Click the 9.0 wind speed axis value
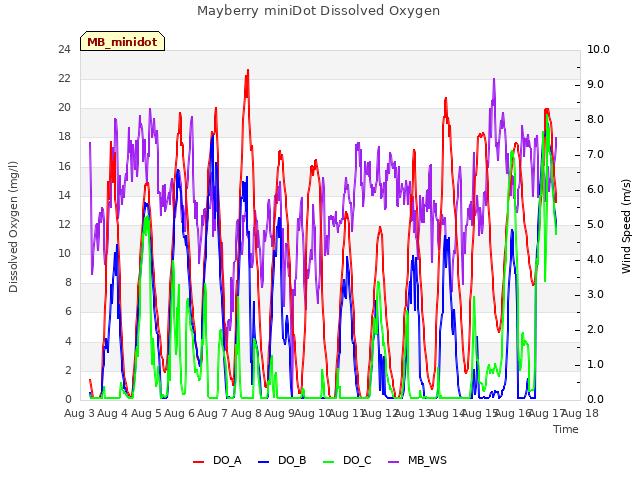The width and height of the screenshot is (640, 480). coord(595,84)
